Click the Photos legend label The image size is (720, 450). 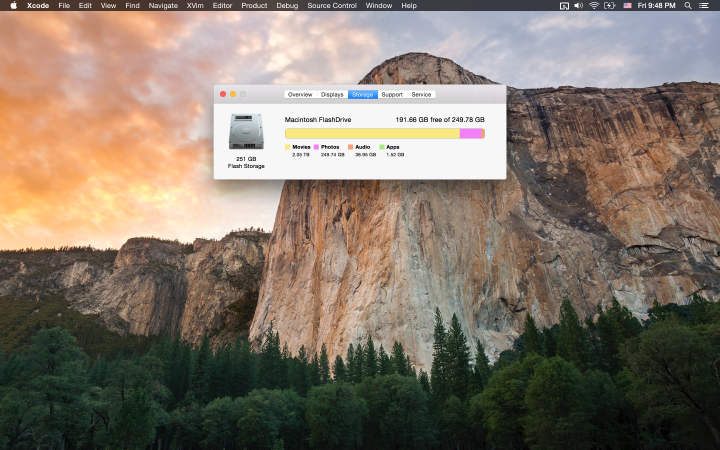coord(330,147)
